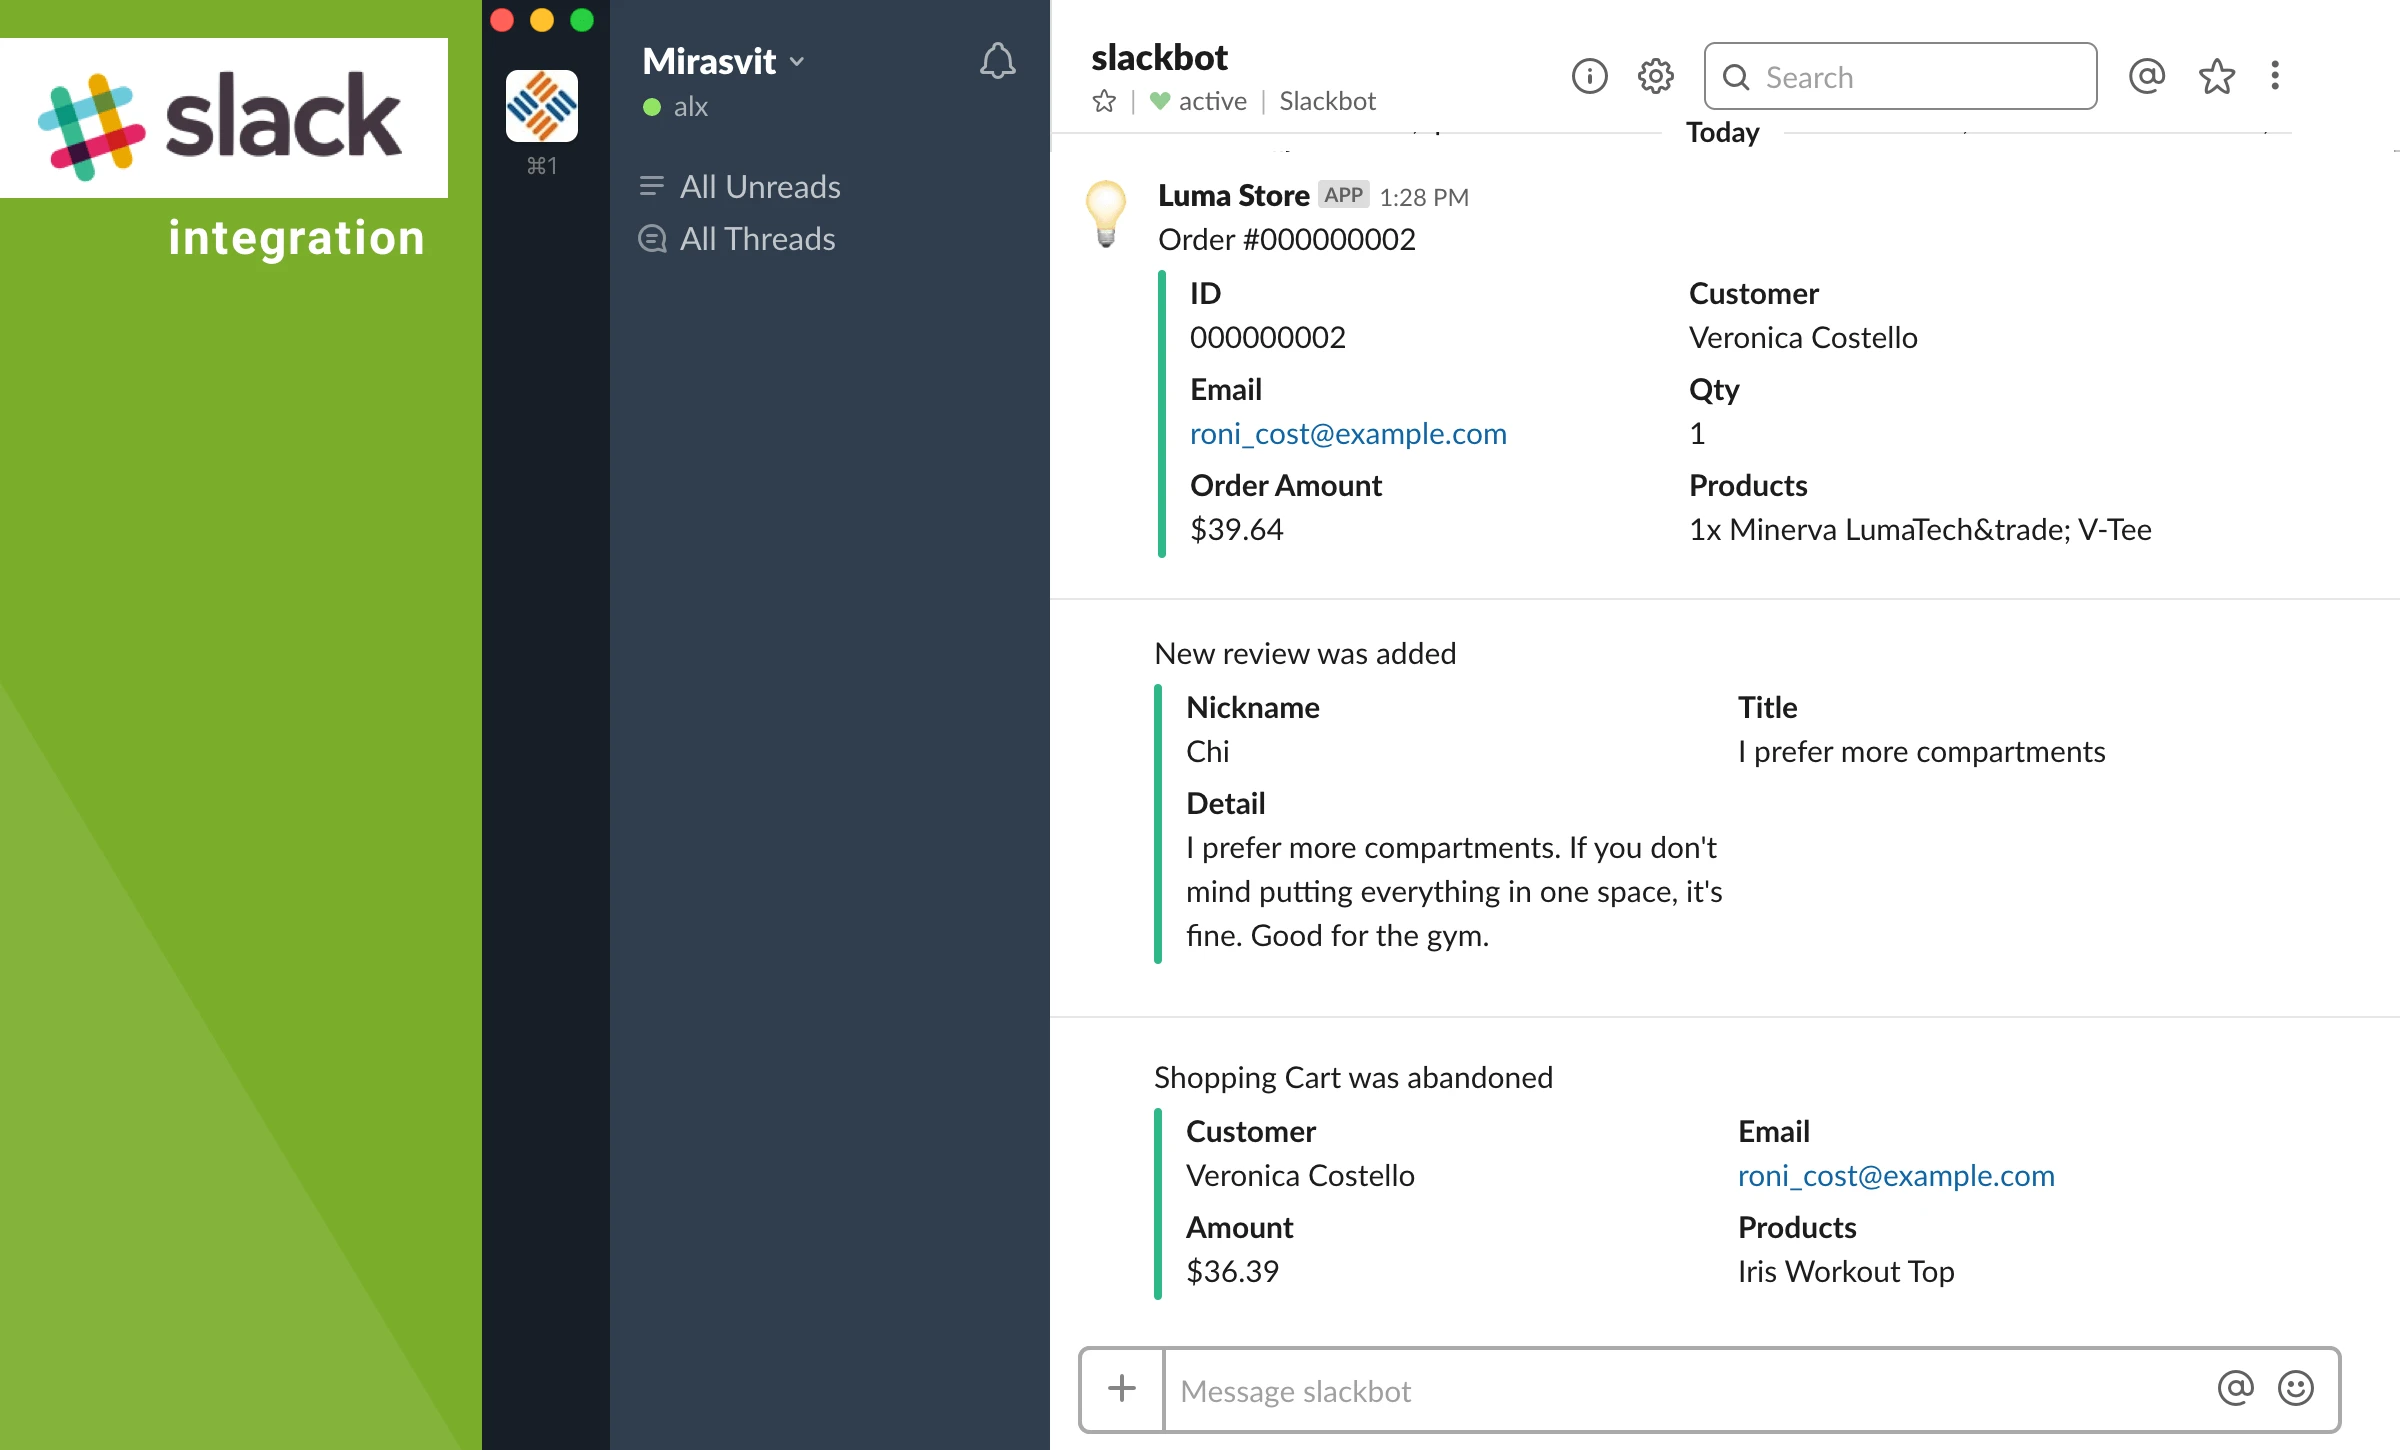Screen dimensions: 2400x1450
Task: Click the plus attach button in message box
Action: (x=1122, y=1388)
